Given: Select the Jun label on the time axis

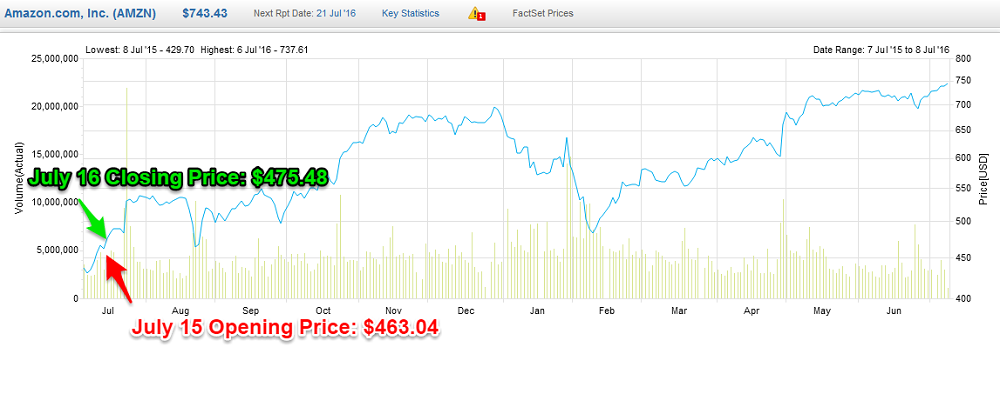Looking at the screenshot, I should point(894,311).
